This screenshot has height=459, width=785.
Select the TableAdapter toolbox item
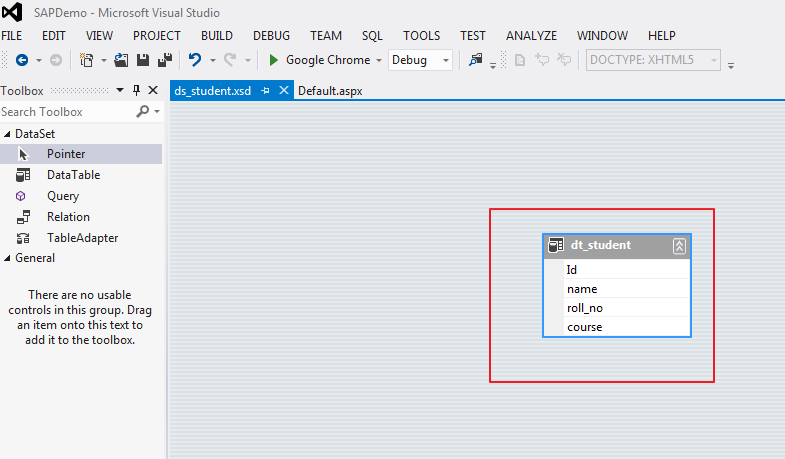tap(81, 238)
